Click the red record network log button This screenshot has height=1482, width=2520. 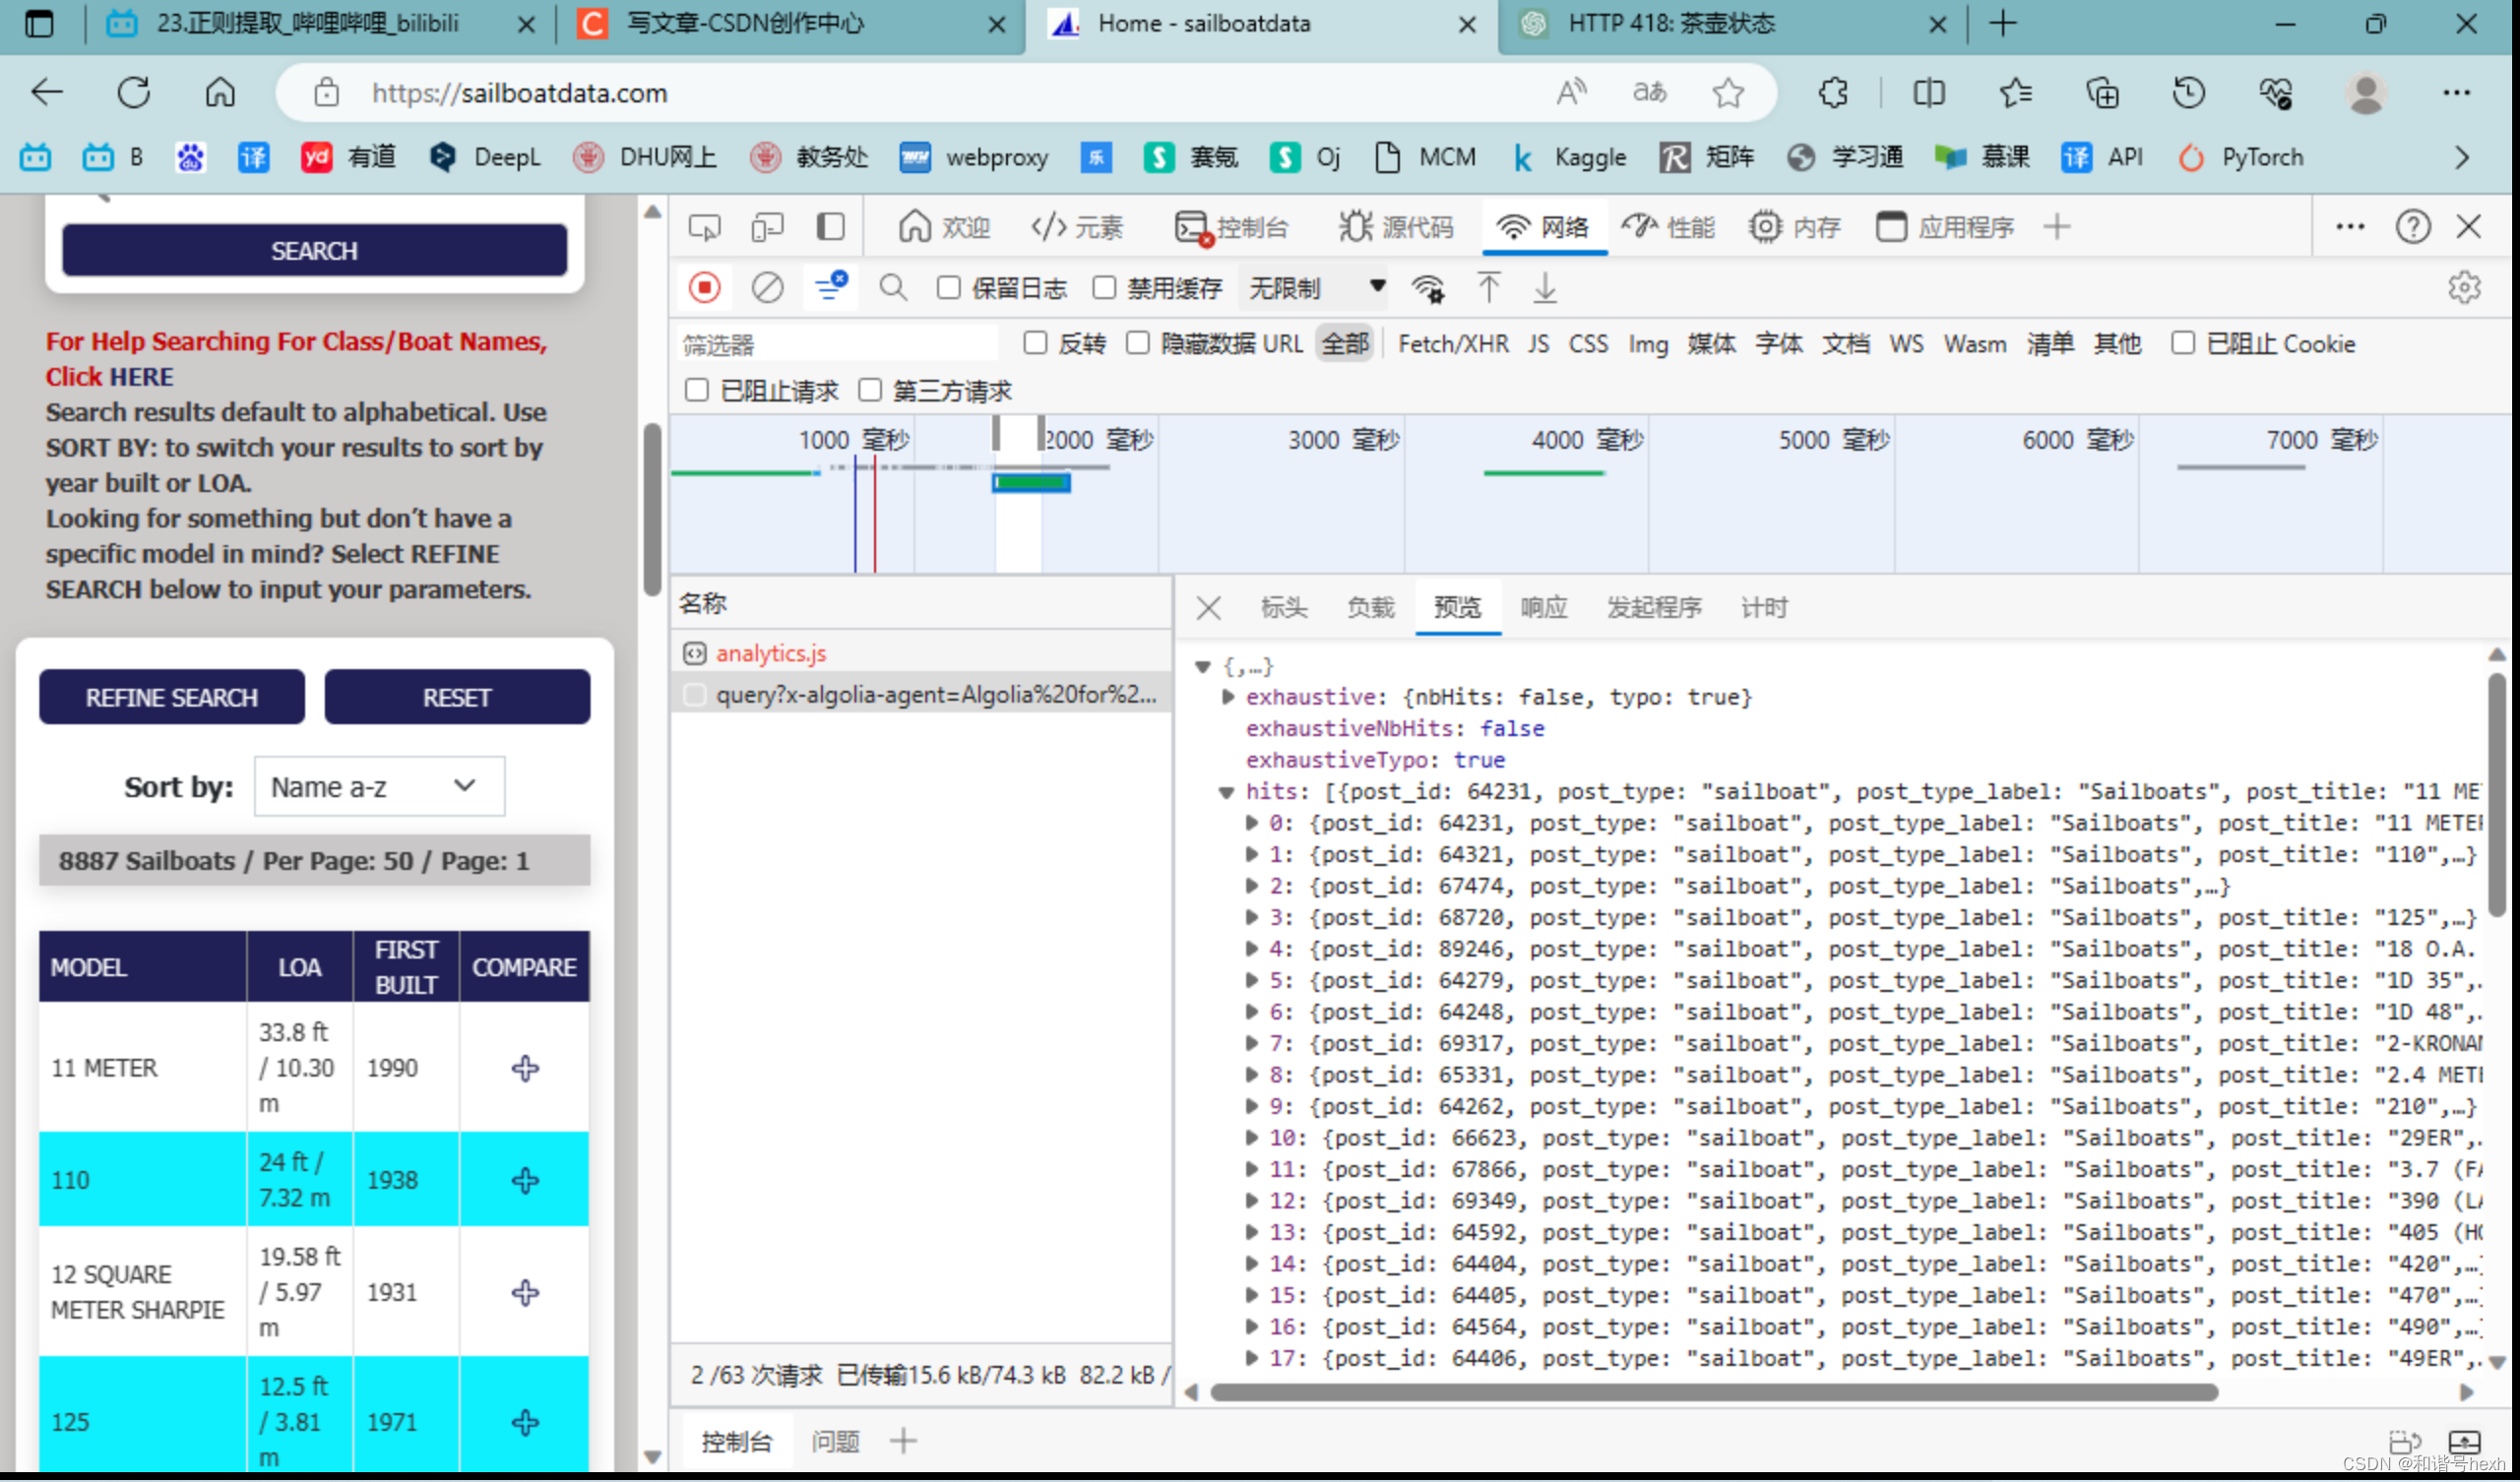(x=704, y=288)
